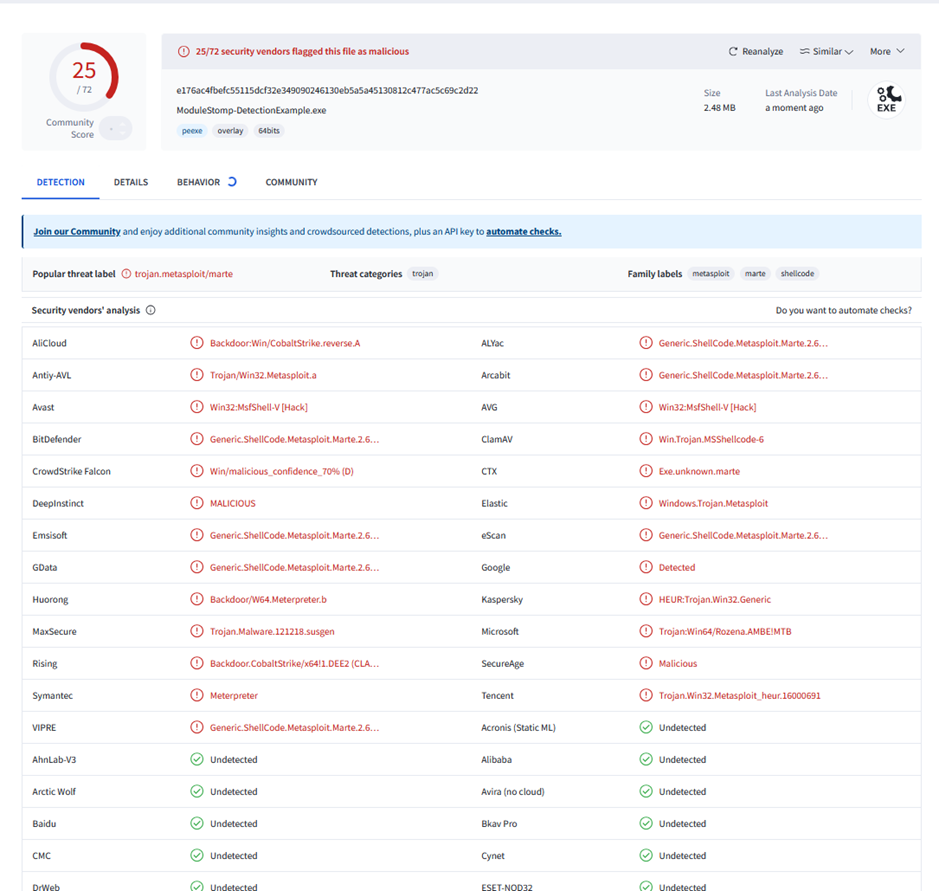The image size is (939, 891).
Task: Click the 'a moment ago' analysis date
Action: (794, 108)
